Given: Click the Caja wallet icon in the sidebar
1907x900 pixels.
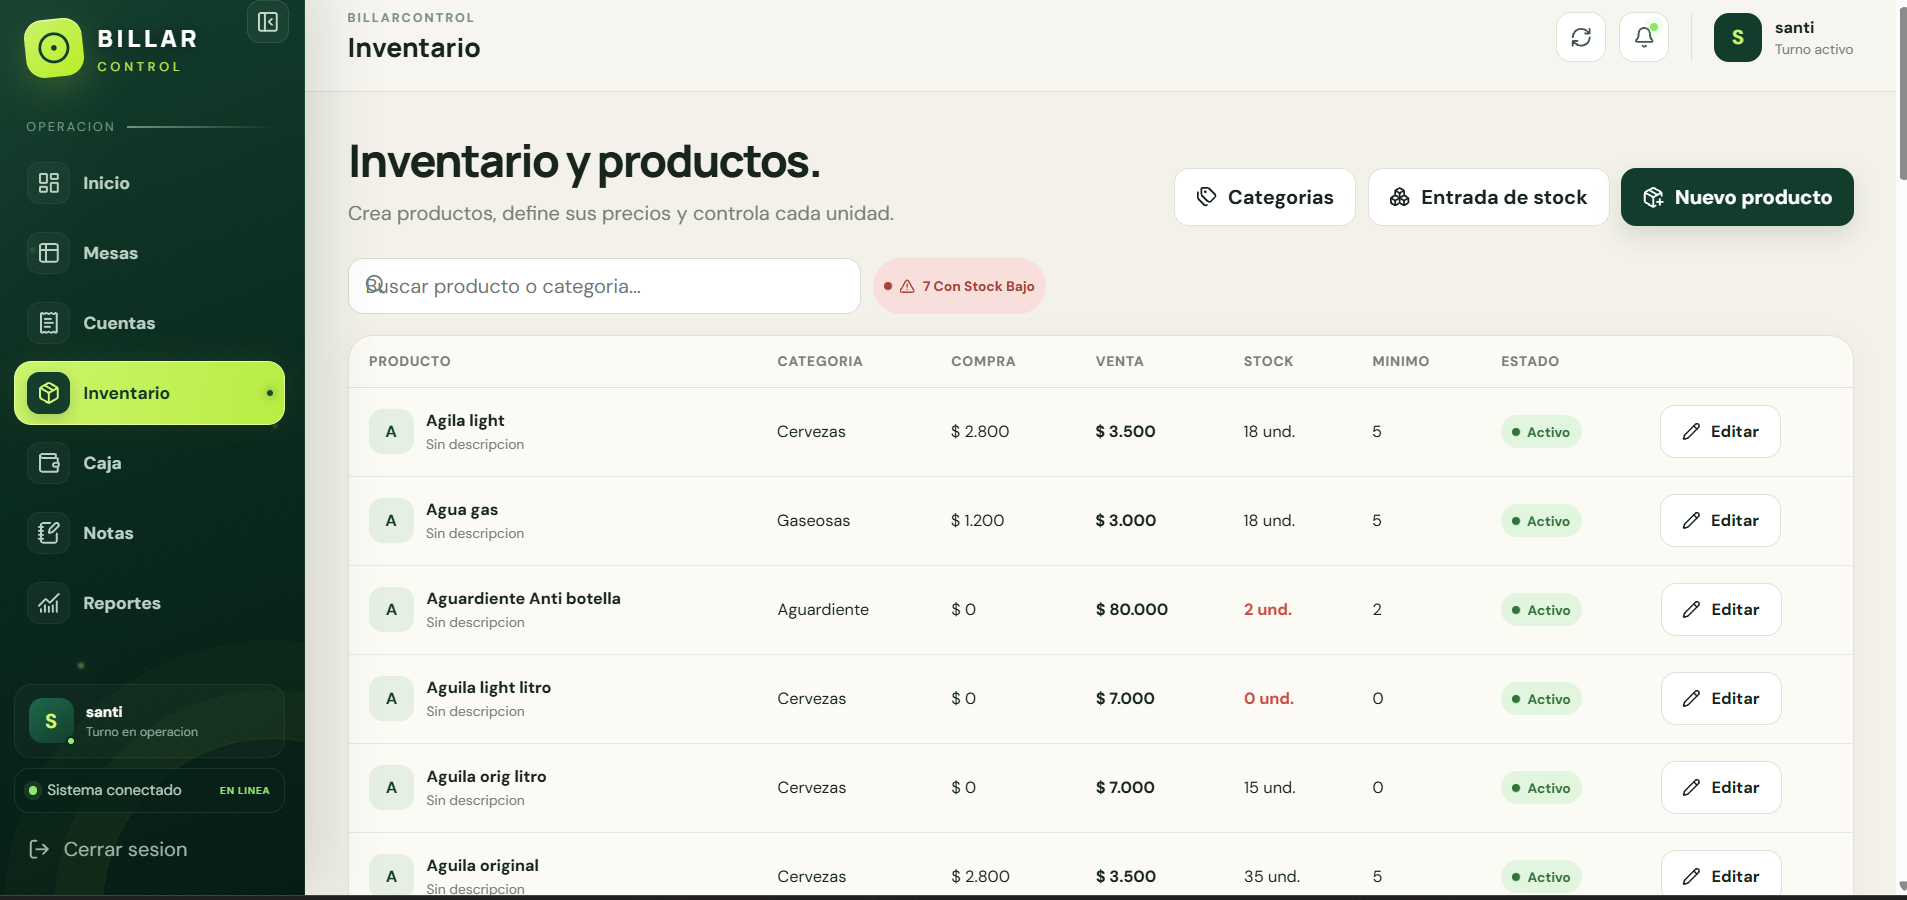Looking at the screenshot, I should tap(49, 463).
